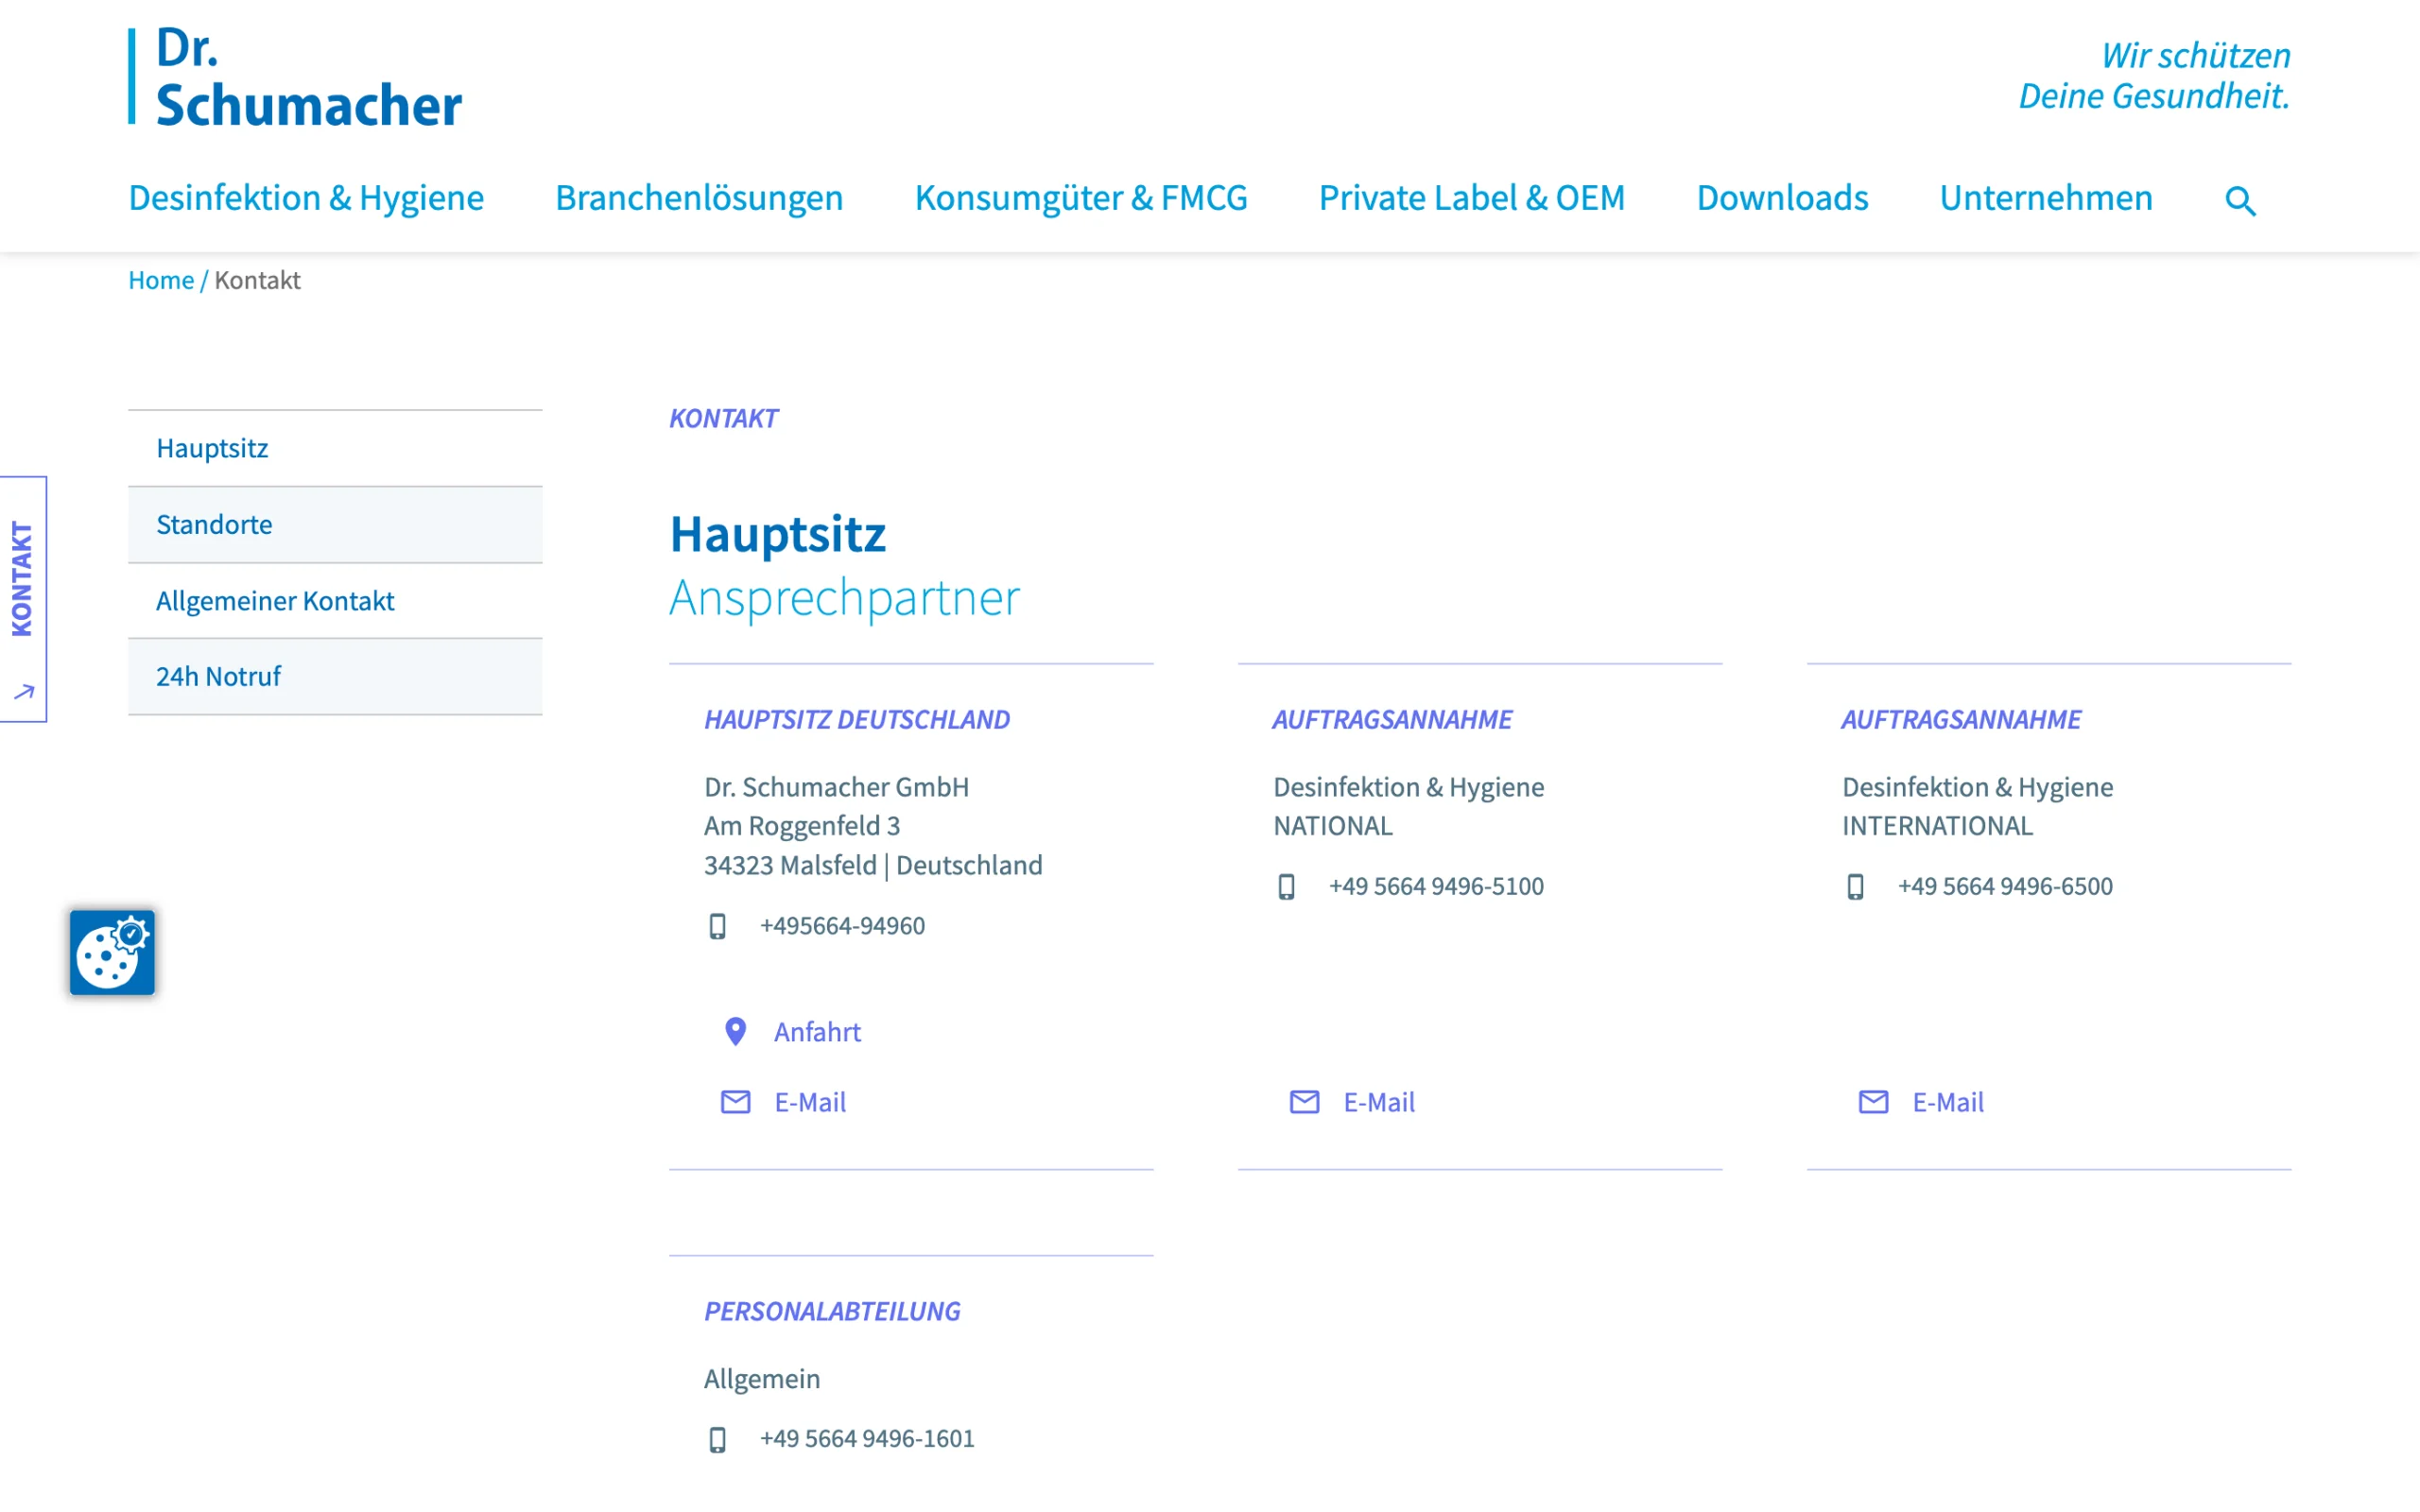Select 24h Notruf in sidebar

point(335,676)
